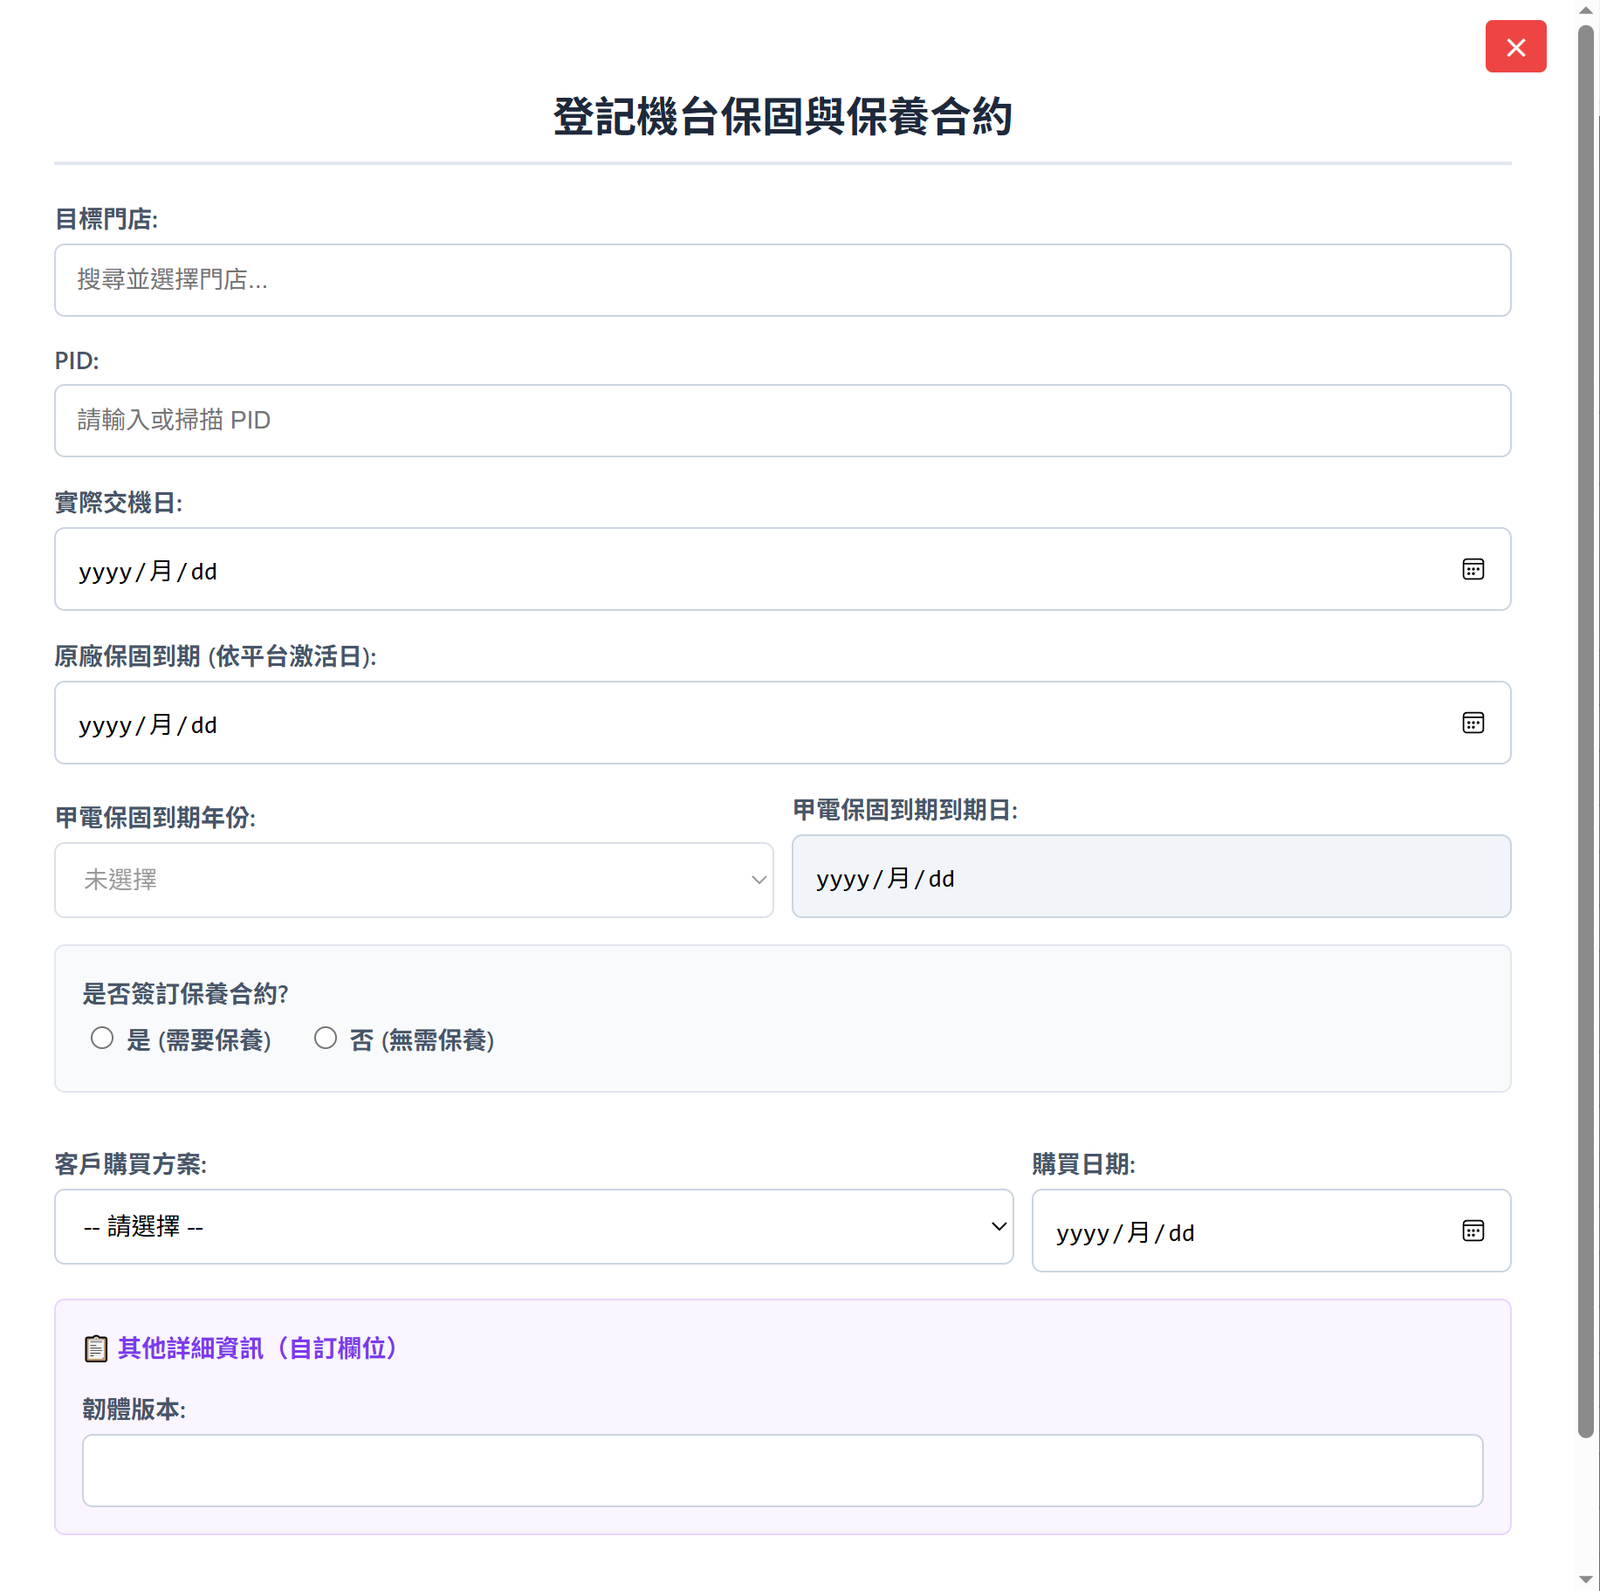Screen dimensions: 1600x1591
Task: Click the 是否簽訂保養合約? label
Action: [x=186, y=994]
